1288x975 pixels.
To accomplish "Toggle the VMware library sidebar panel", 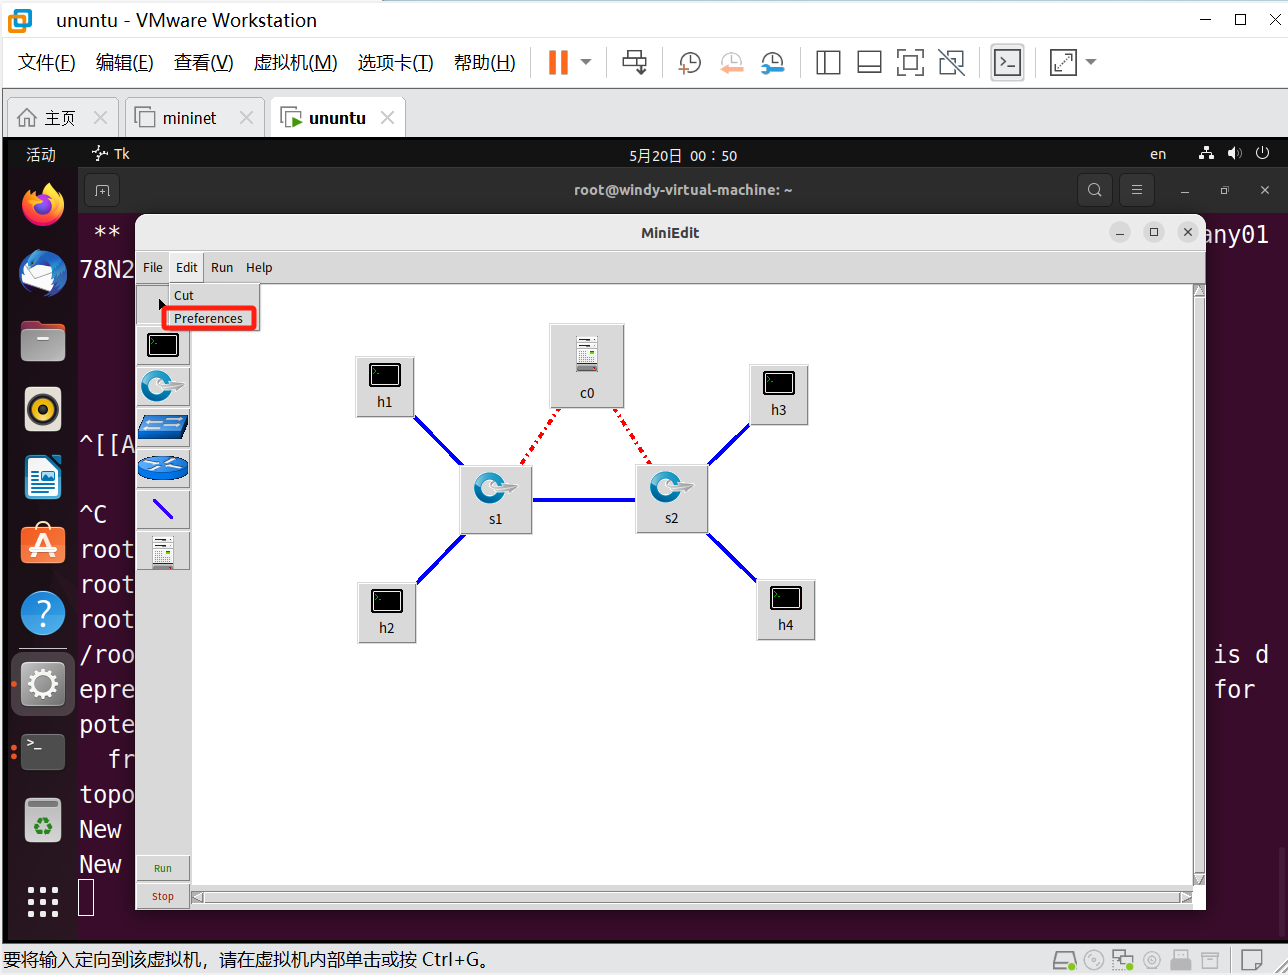I will [828, 62].
